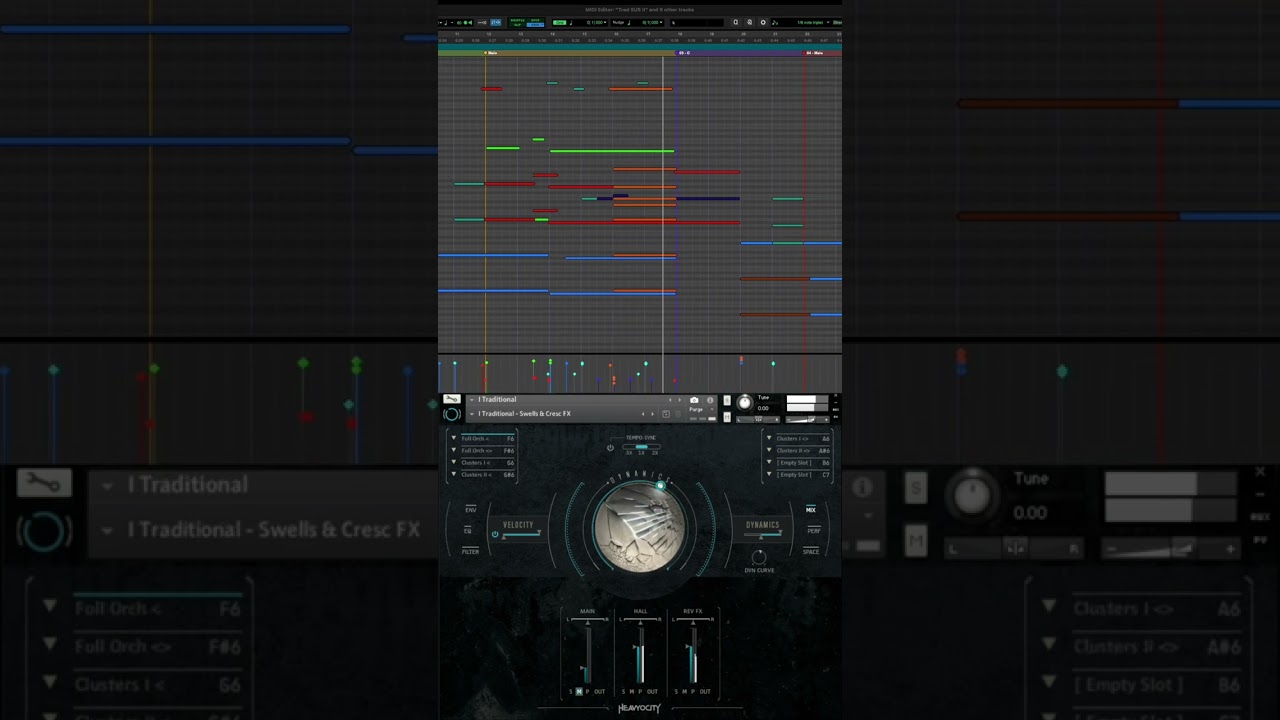Set MAIN channel output with OUT
Viewport: 1280px width, 720px height.
pos(600,692)
